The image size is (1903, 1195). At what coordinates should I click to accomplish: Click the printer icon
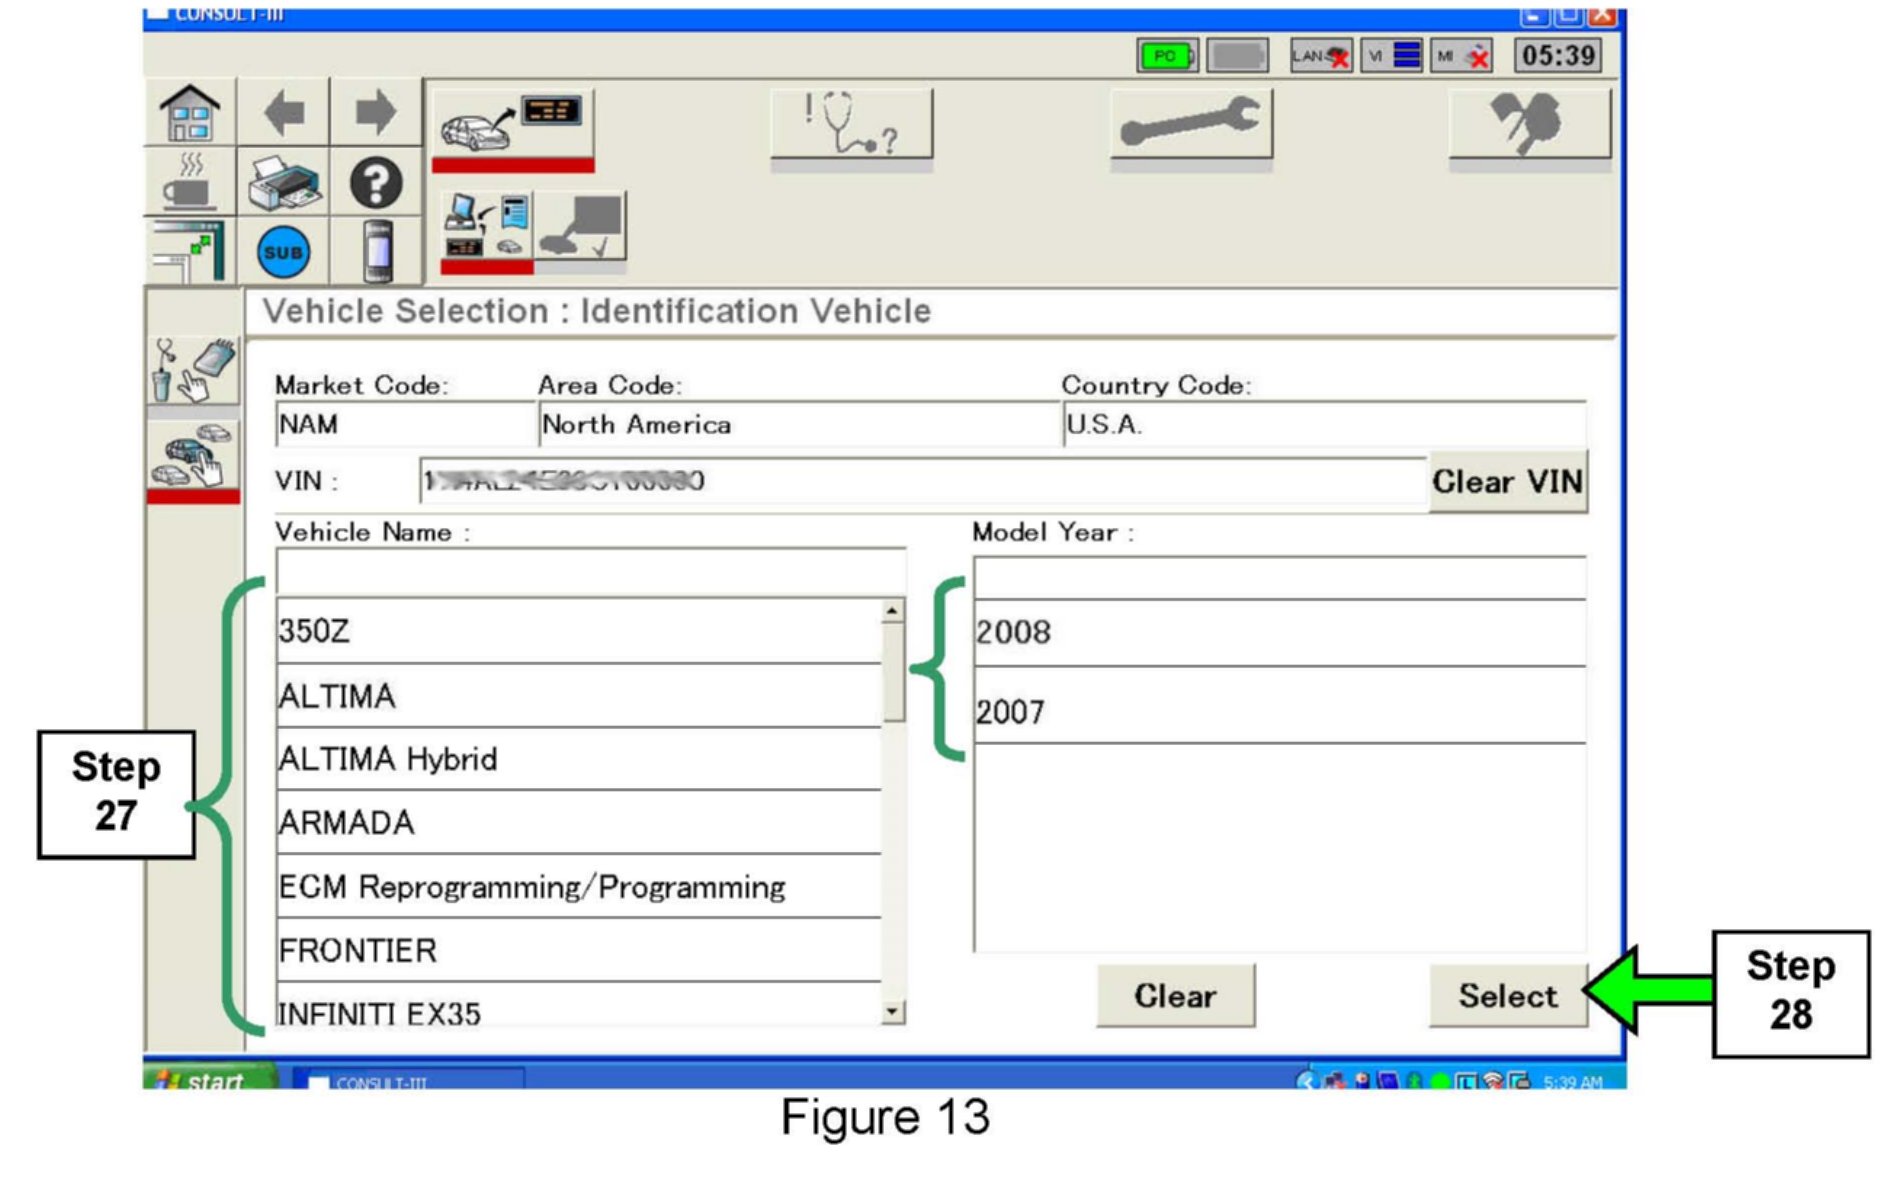(x=284, y=184)
